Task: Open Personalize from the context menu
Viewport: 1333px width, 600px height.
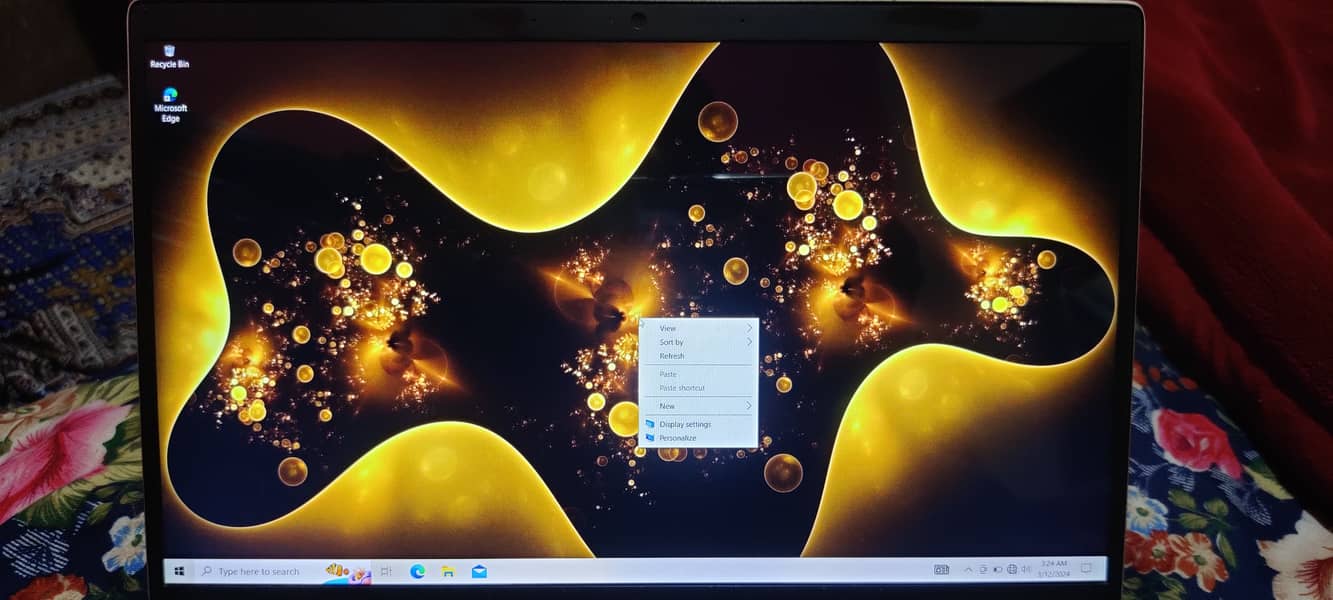Action: 698,438
